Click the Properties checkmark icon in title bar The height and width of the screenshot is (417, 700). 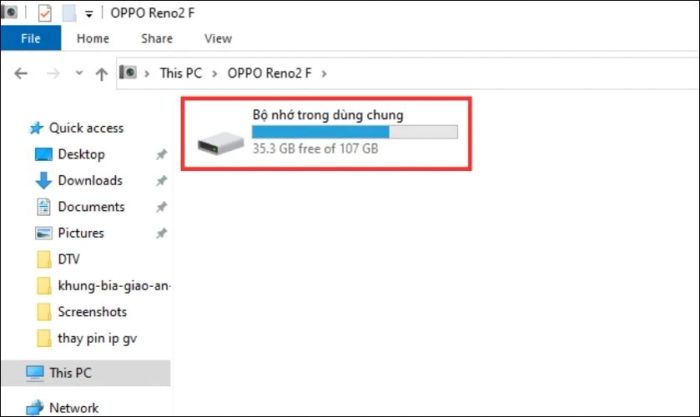tap(45, 13)
